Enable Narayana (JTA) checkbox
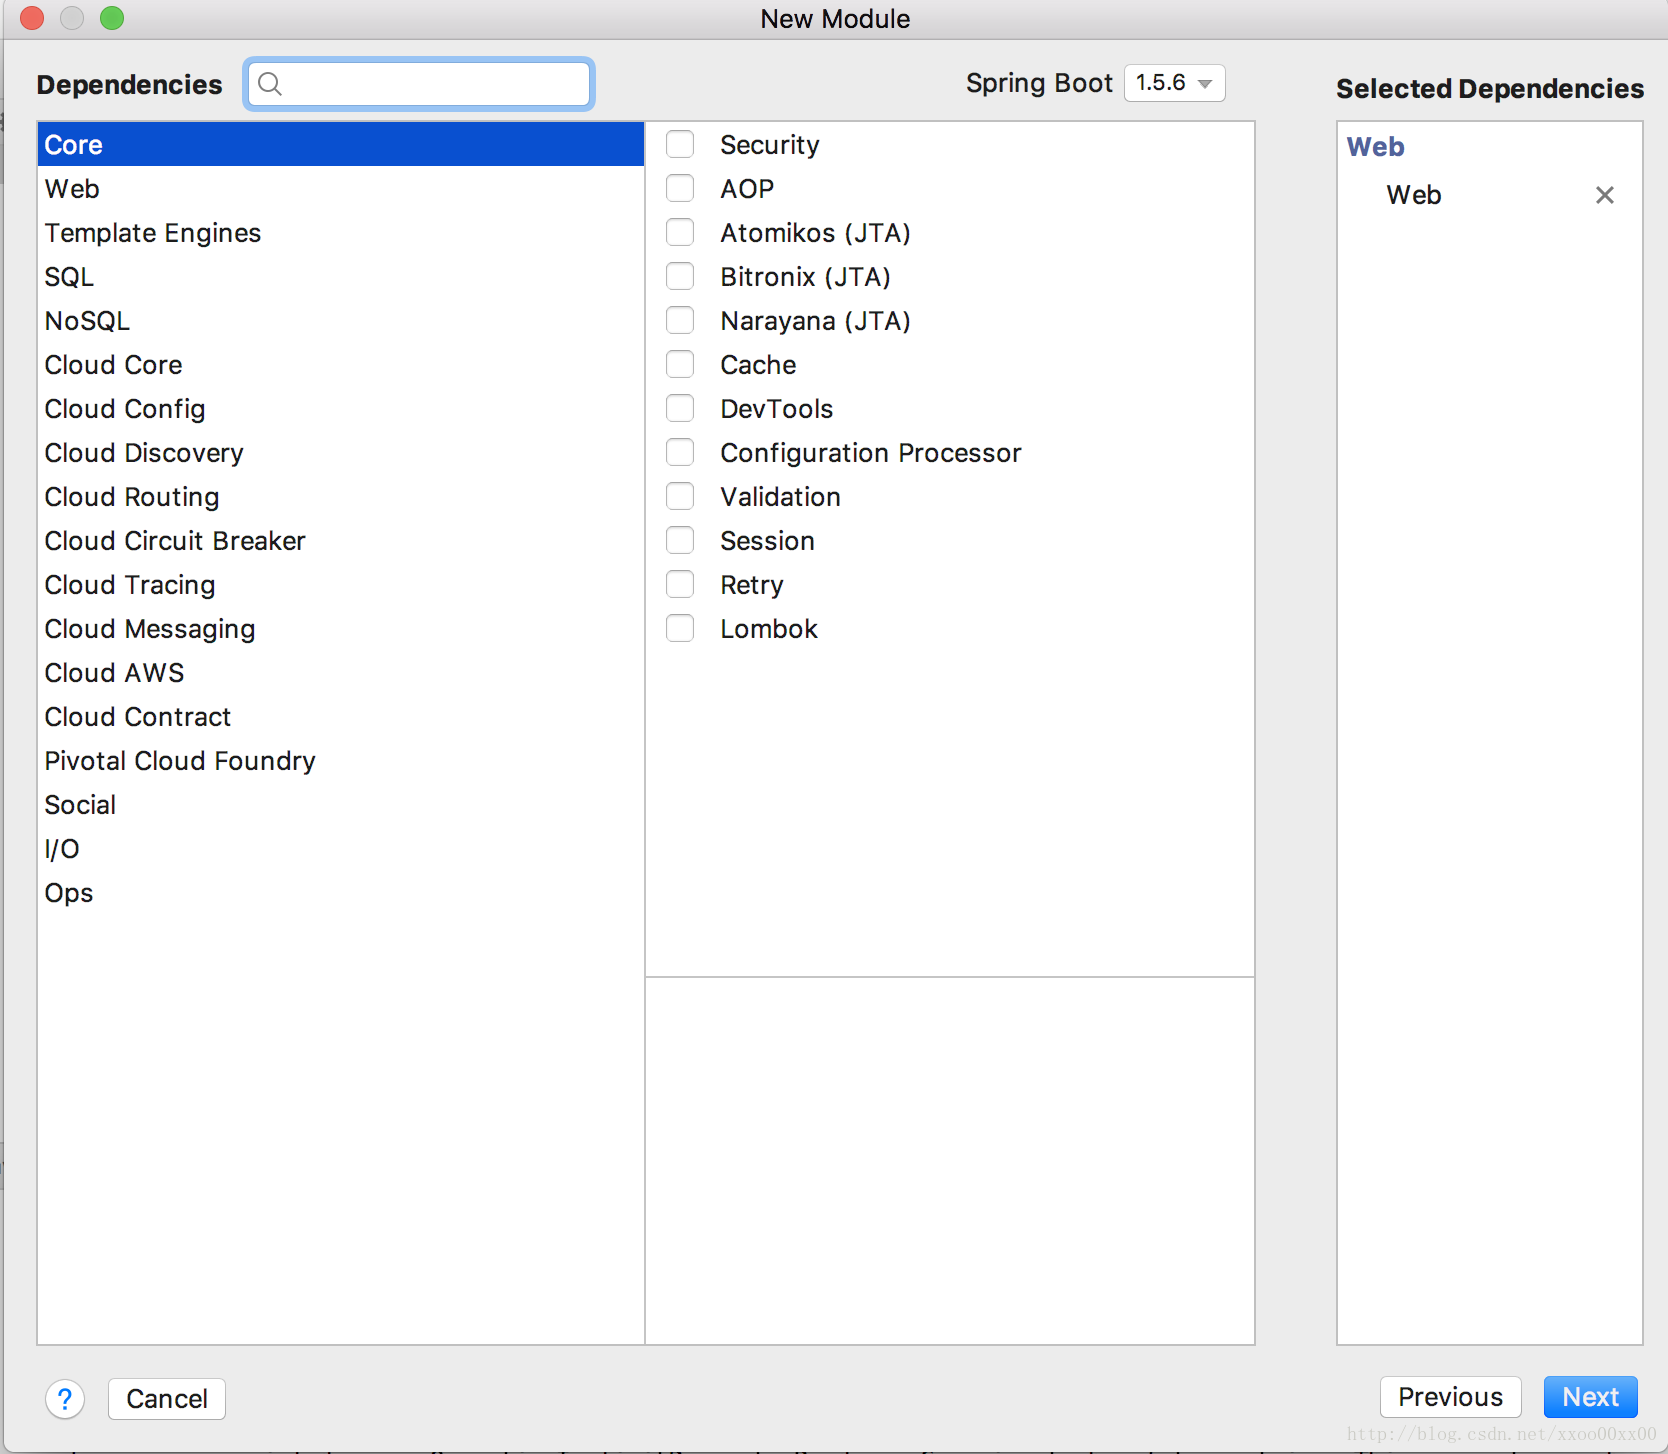The image size is (1668, 1454). (680, 320)
